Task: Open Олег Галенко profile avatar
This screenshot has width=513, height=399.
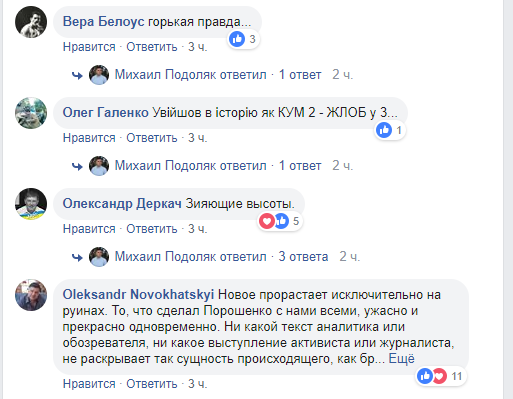Action: pyautogui.click(x=31, y=113)
